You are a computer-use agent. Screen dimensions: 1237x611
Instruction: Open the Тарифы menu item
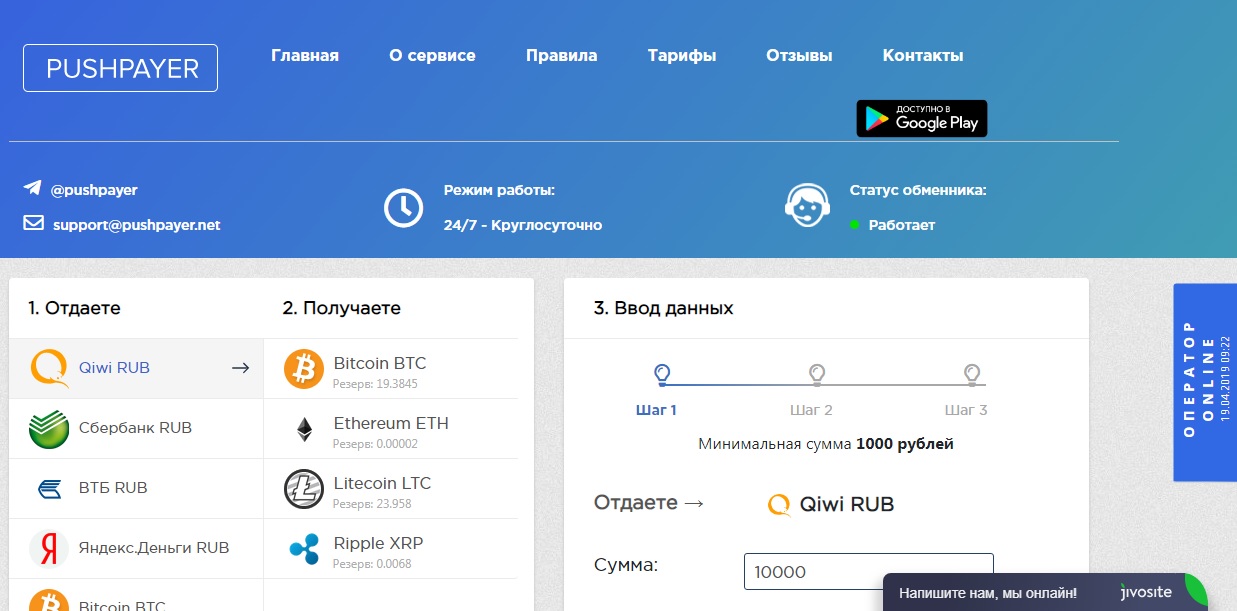681,56
